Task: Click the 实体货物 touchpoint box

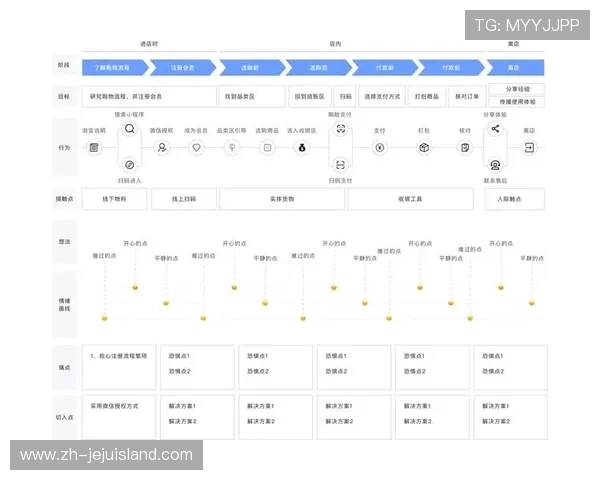Action: click(282, 199)
